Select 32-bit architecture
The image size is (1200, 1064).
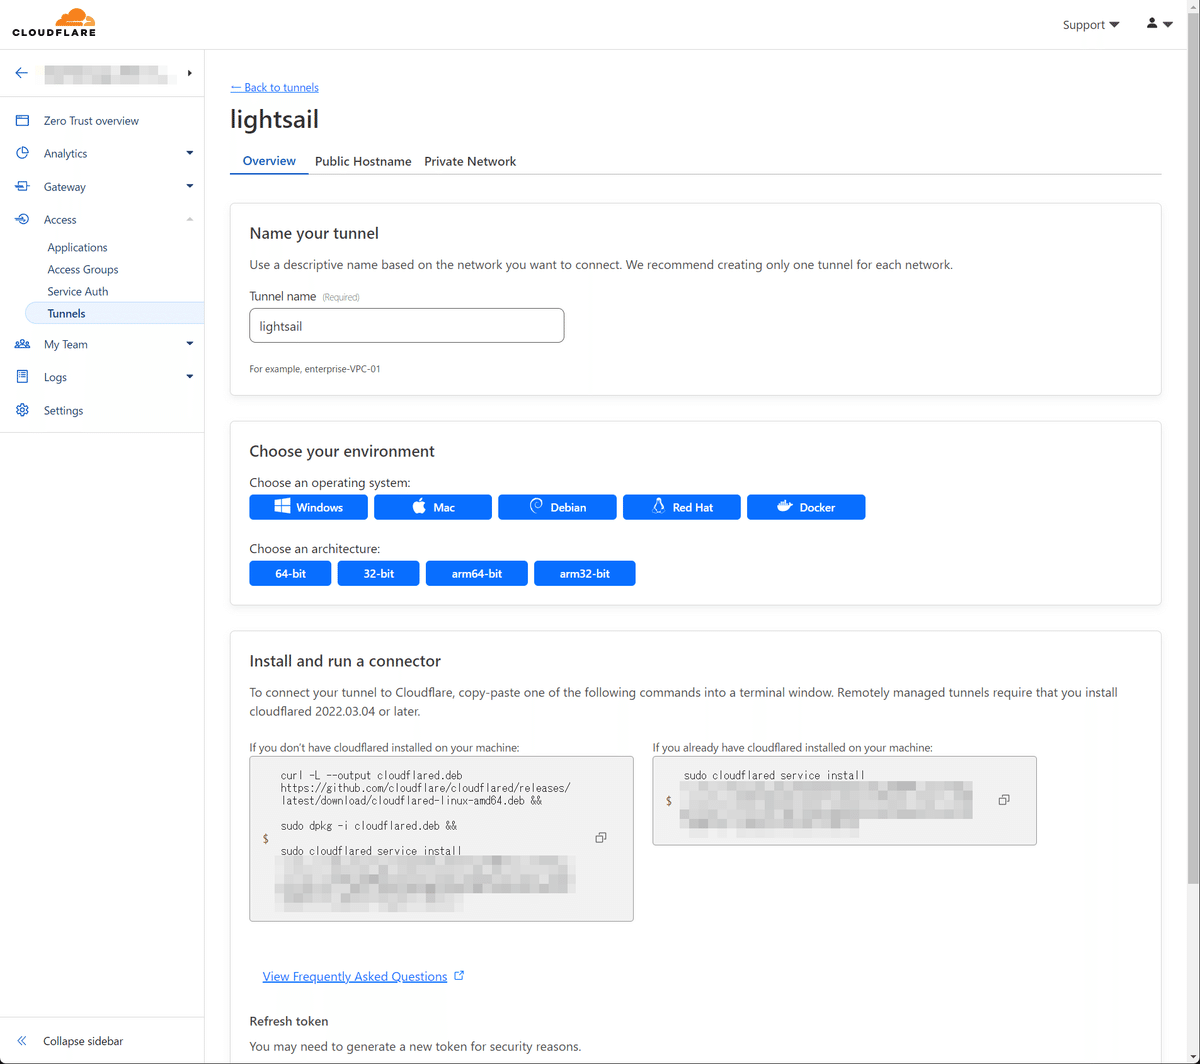[378, 574]
